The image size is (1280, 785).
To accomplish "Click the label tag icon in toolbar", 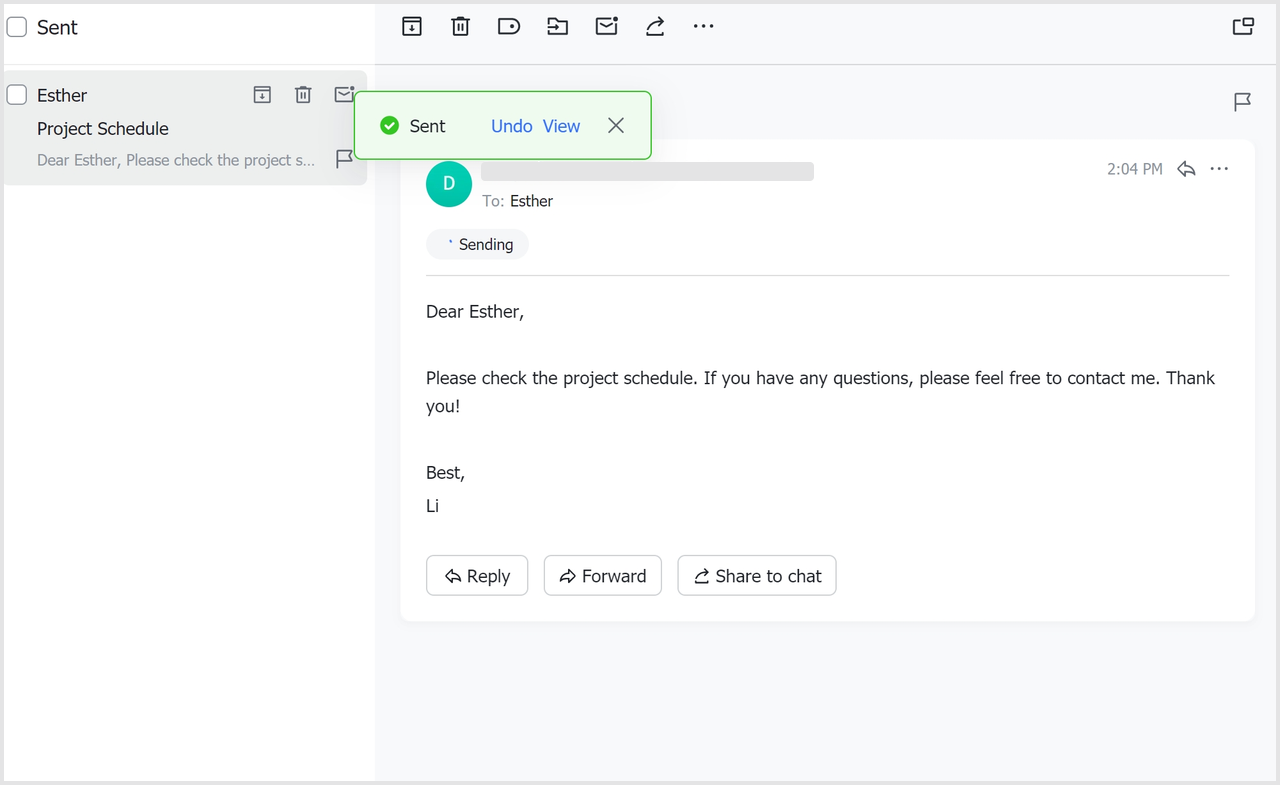I will [x=509, y=27].
